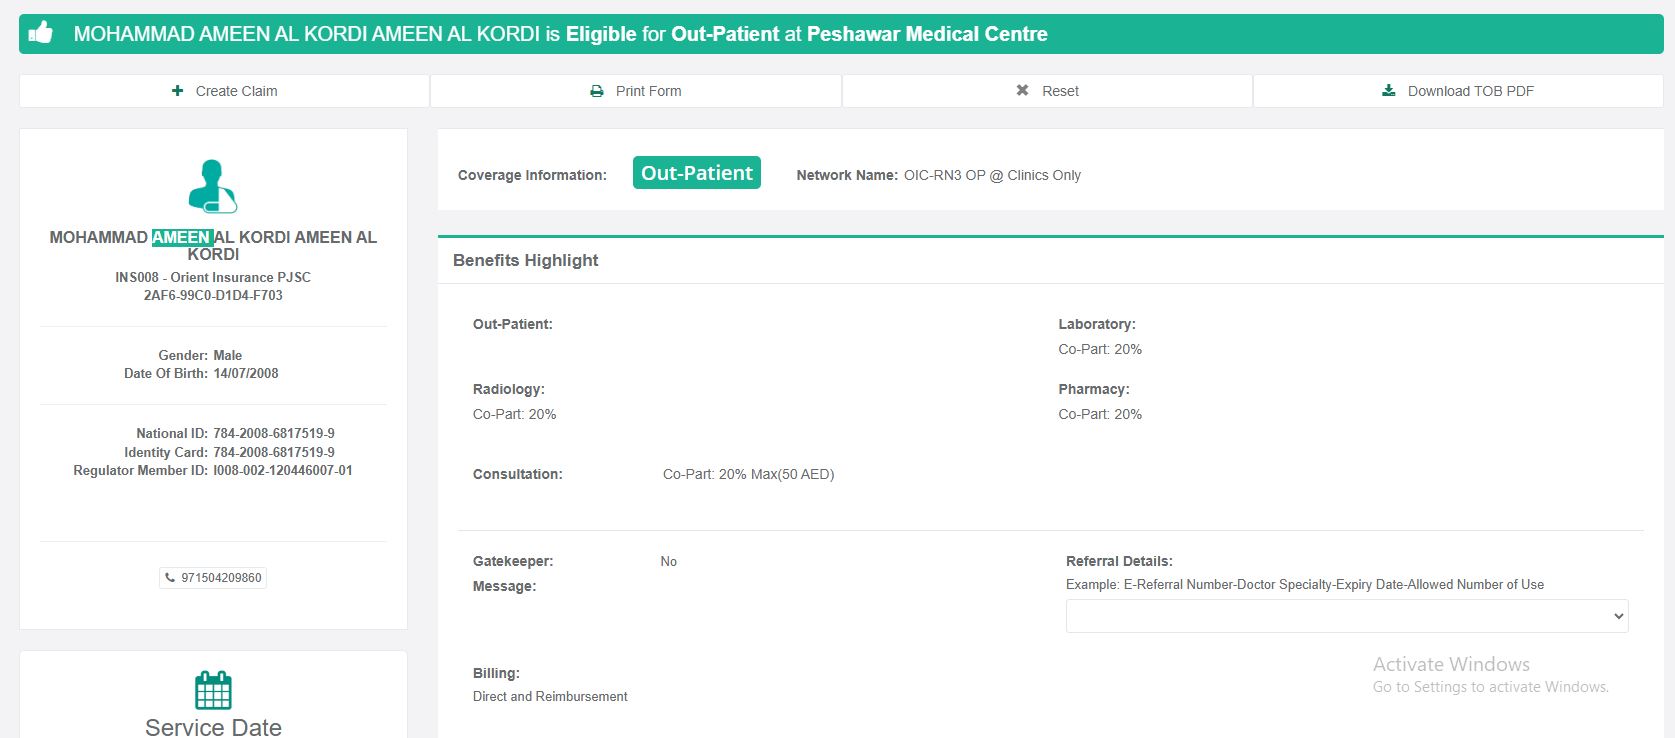Click the phone number 971504209860 badge
Image resolution: width=1675 pixels, height=738 pixels.
221,578
